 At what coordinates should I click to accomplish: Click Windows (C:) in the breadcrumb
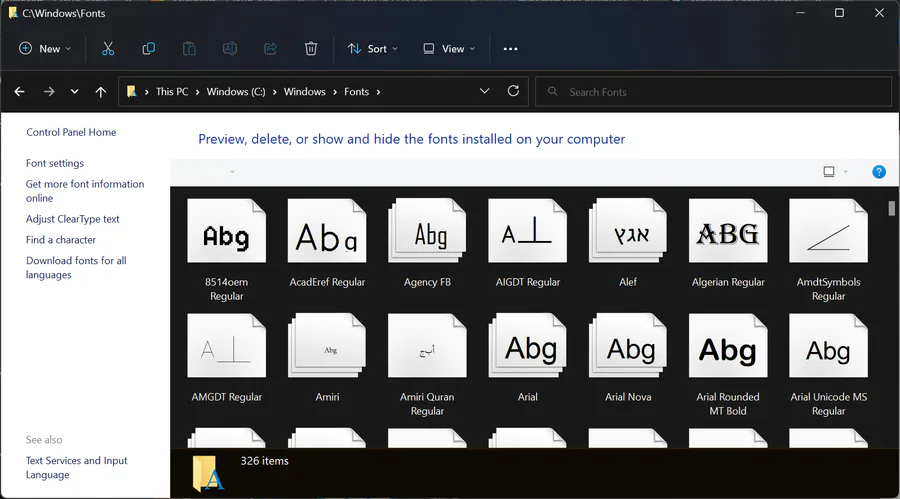coord(236,92)
